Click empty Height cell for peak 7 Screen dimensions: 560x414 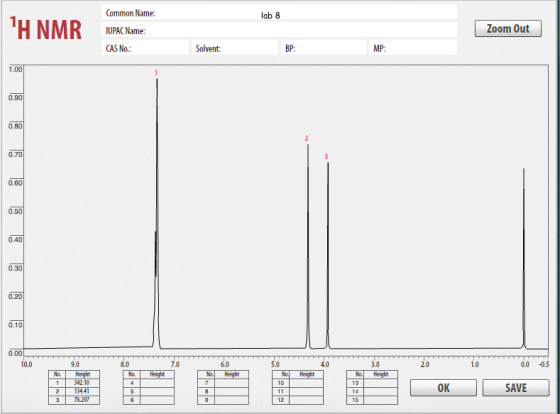(x=231, y=383)
